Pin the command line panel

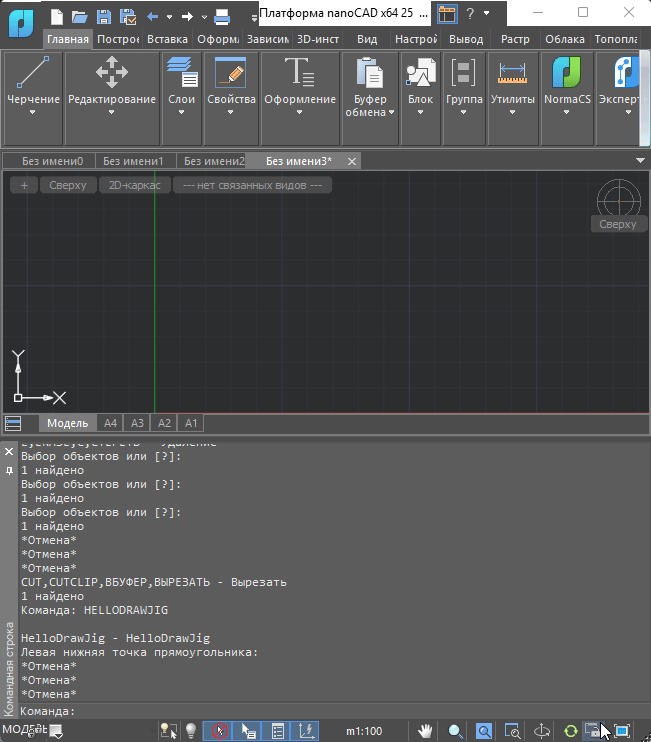click(x=9, y=470)
